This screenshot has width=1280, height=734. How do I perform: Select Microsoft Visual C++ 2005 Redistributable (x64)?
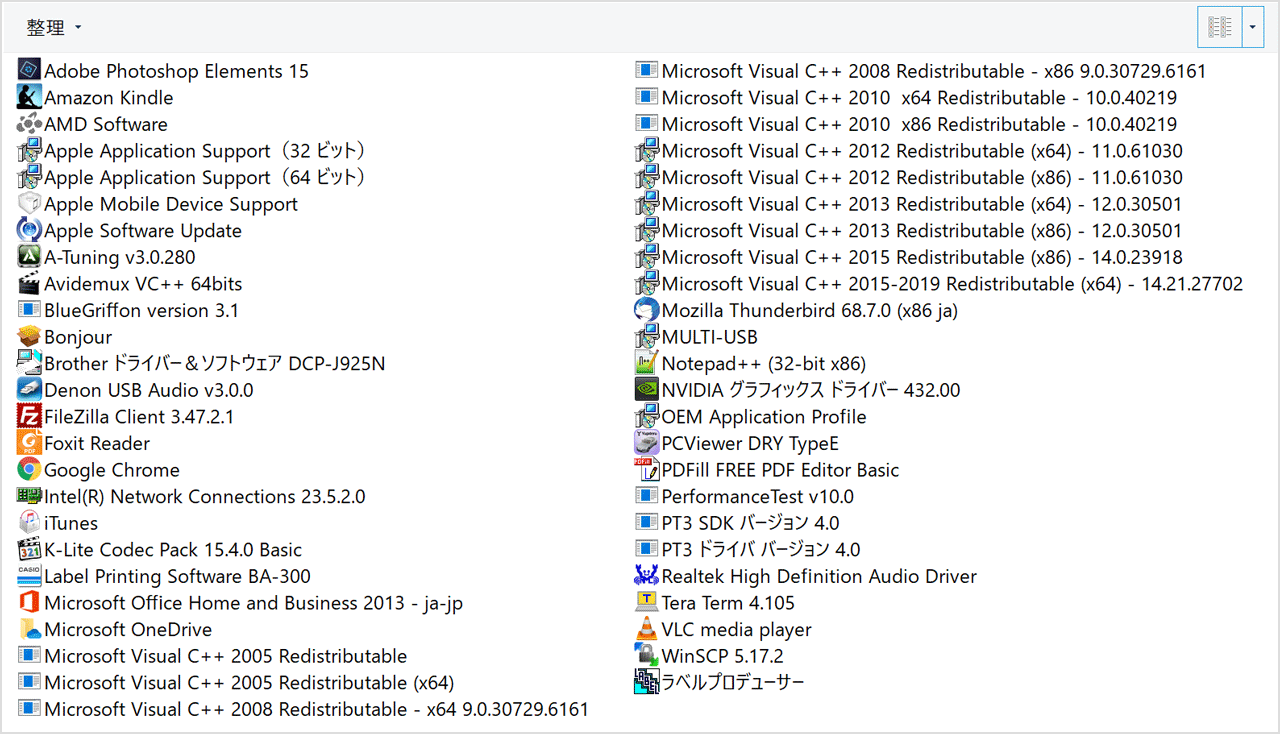pyautogui.click(x=236, y=682)
